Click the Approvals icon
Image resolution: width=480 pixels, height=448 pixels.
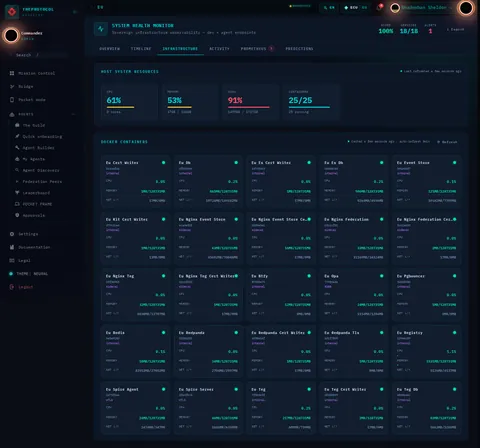[x=17, y=215]
